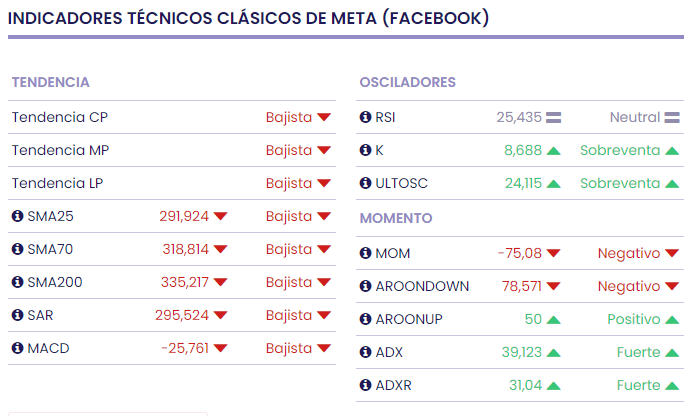Click the Tendencia LP Bajista status
This screenshot has width=693, height=416.
[289, 183]
